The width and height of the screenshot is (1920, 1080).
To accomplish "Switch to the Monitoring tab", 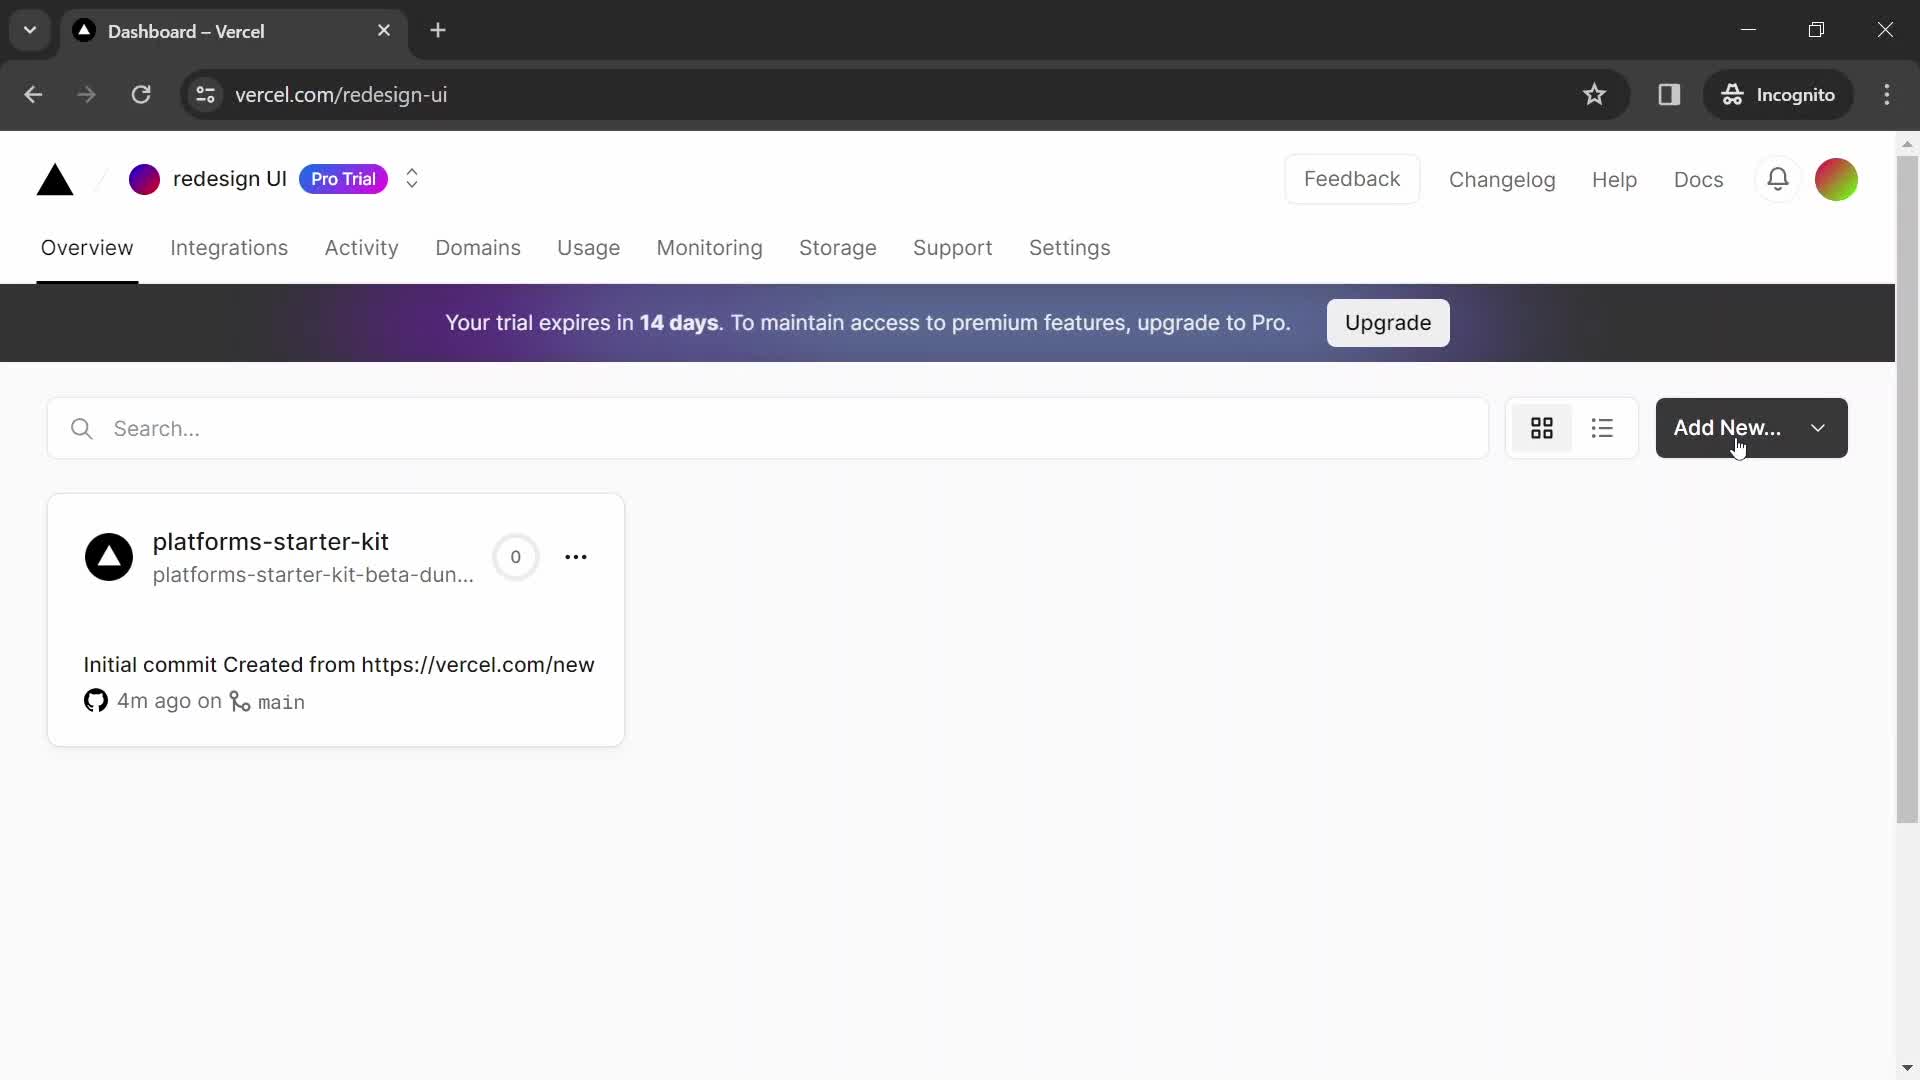I will [709, 248].
